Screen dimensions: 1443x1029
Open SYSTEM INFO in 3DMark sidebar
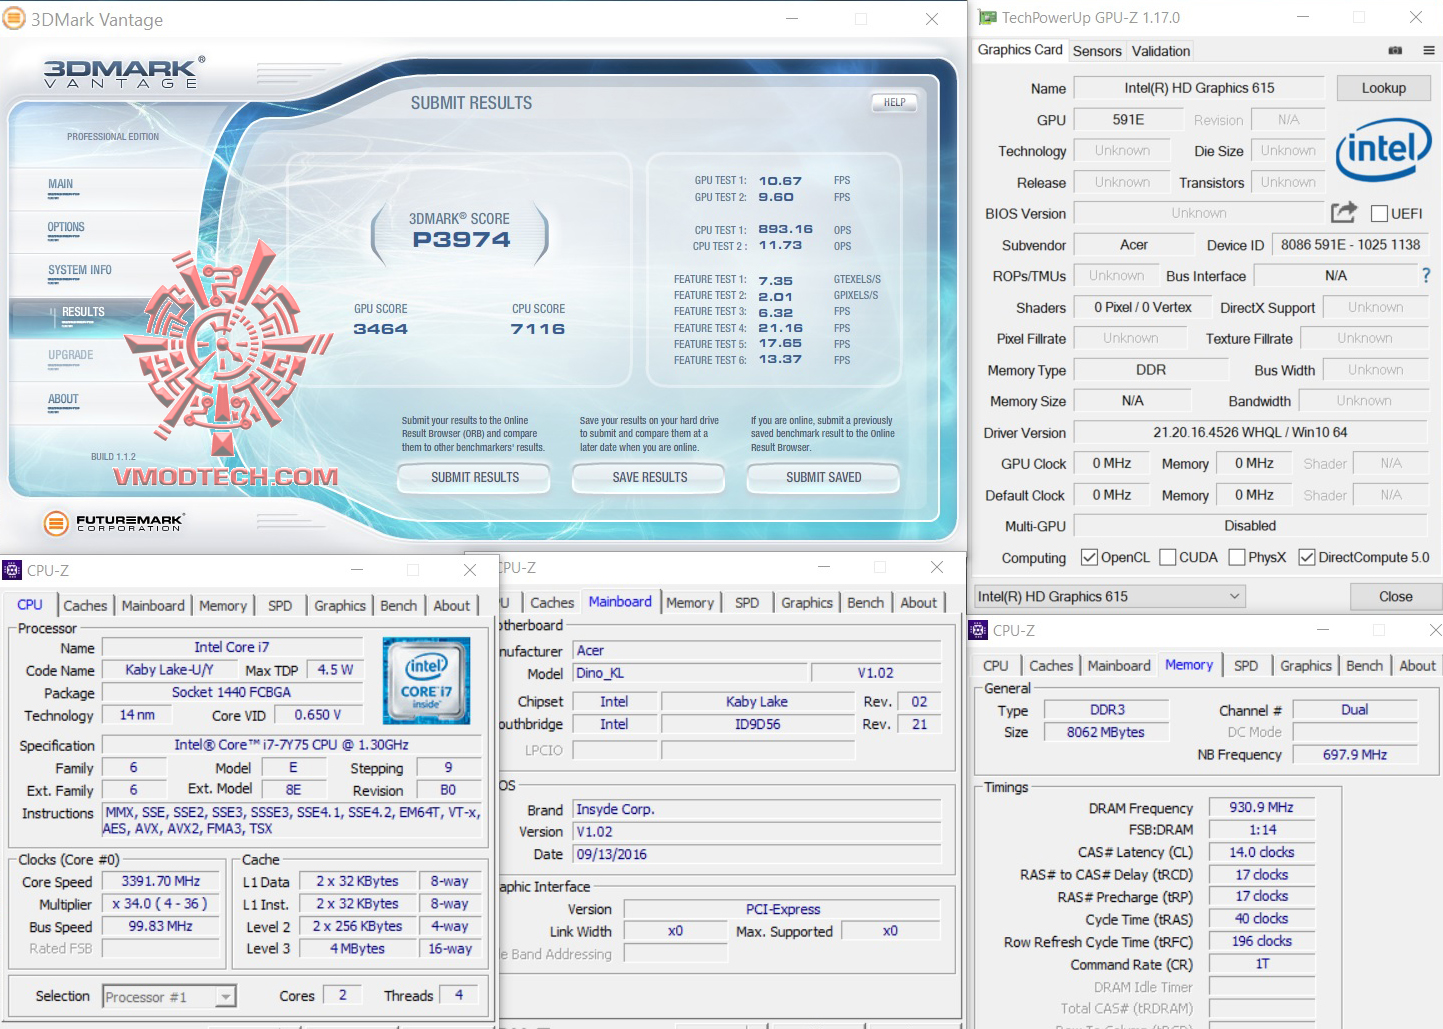coord(80,270)
